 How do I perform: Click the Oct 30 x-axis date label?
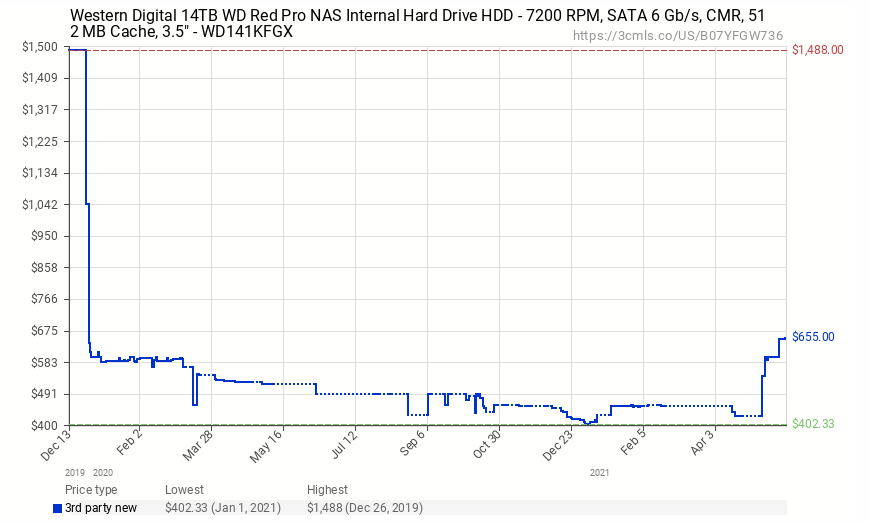tap(488, 444)
